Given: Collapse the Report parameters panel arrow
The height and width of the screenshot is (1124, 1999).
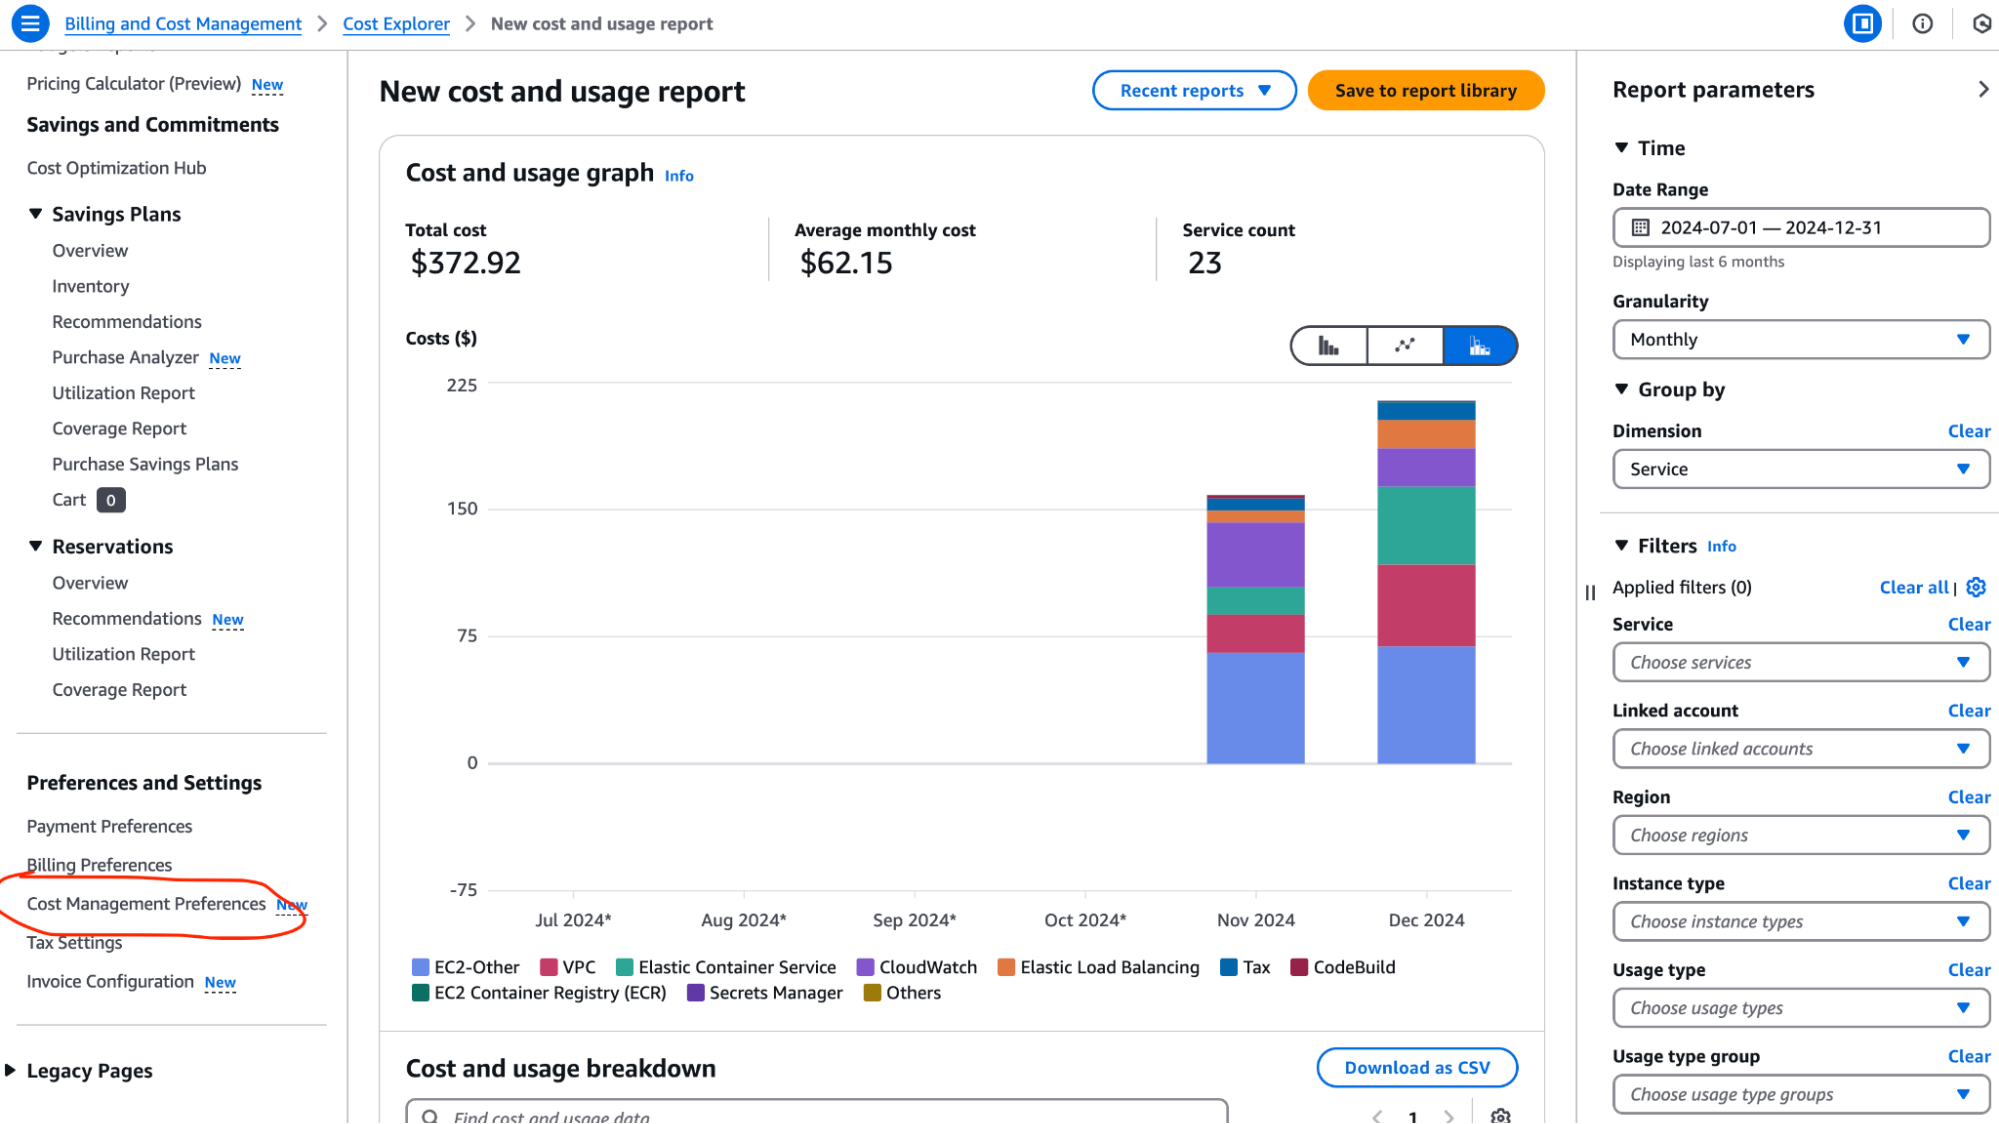Looking at the screenshot, I should 1983,89.
